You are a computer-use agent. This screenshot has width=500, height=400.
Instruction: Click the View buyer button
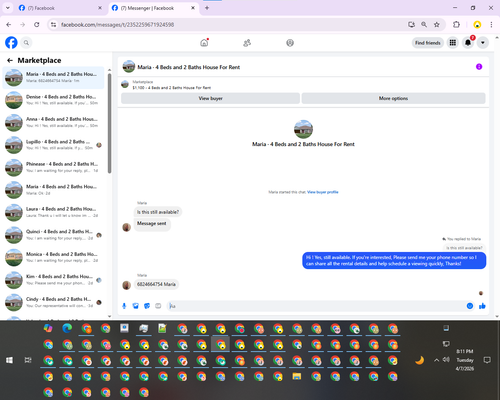210,98
